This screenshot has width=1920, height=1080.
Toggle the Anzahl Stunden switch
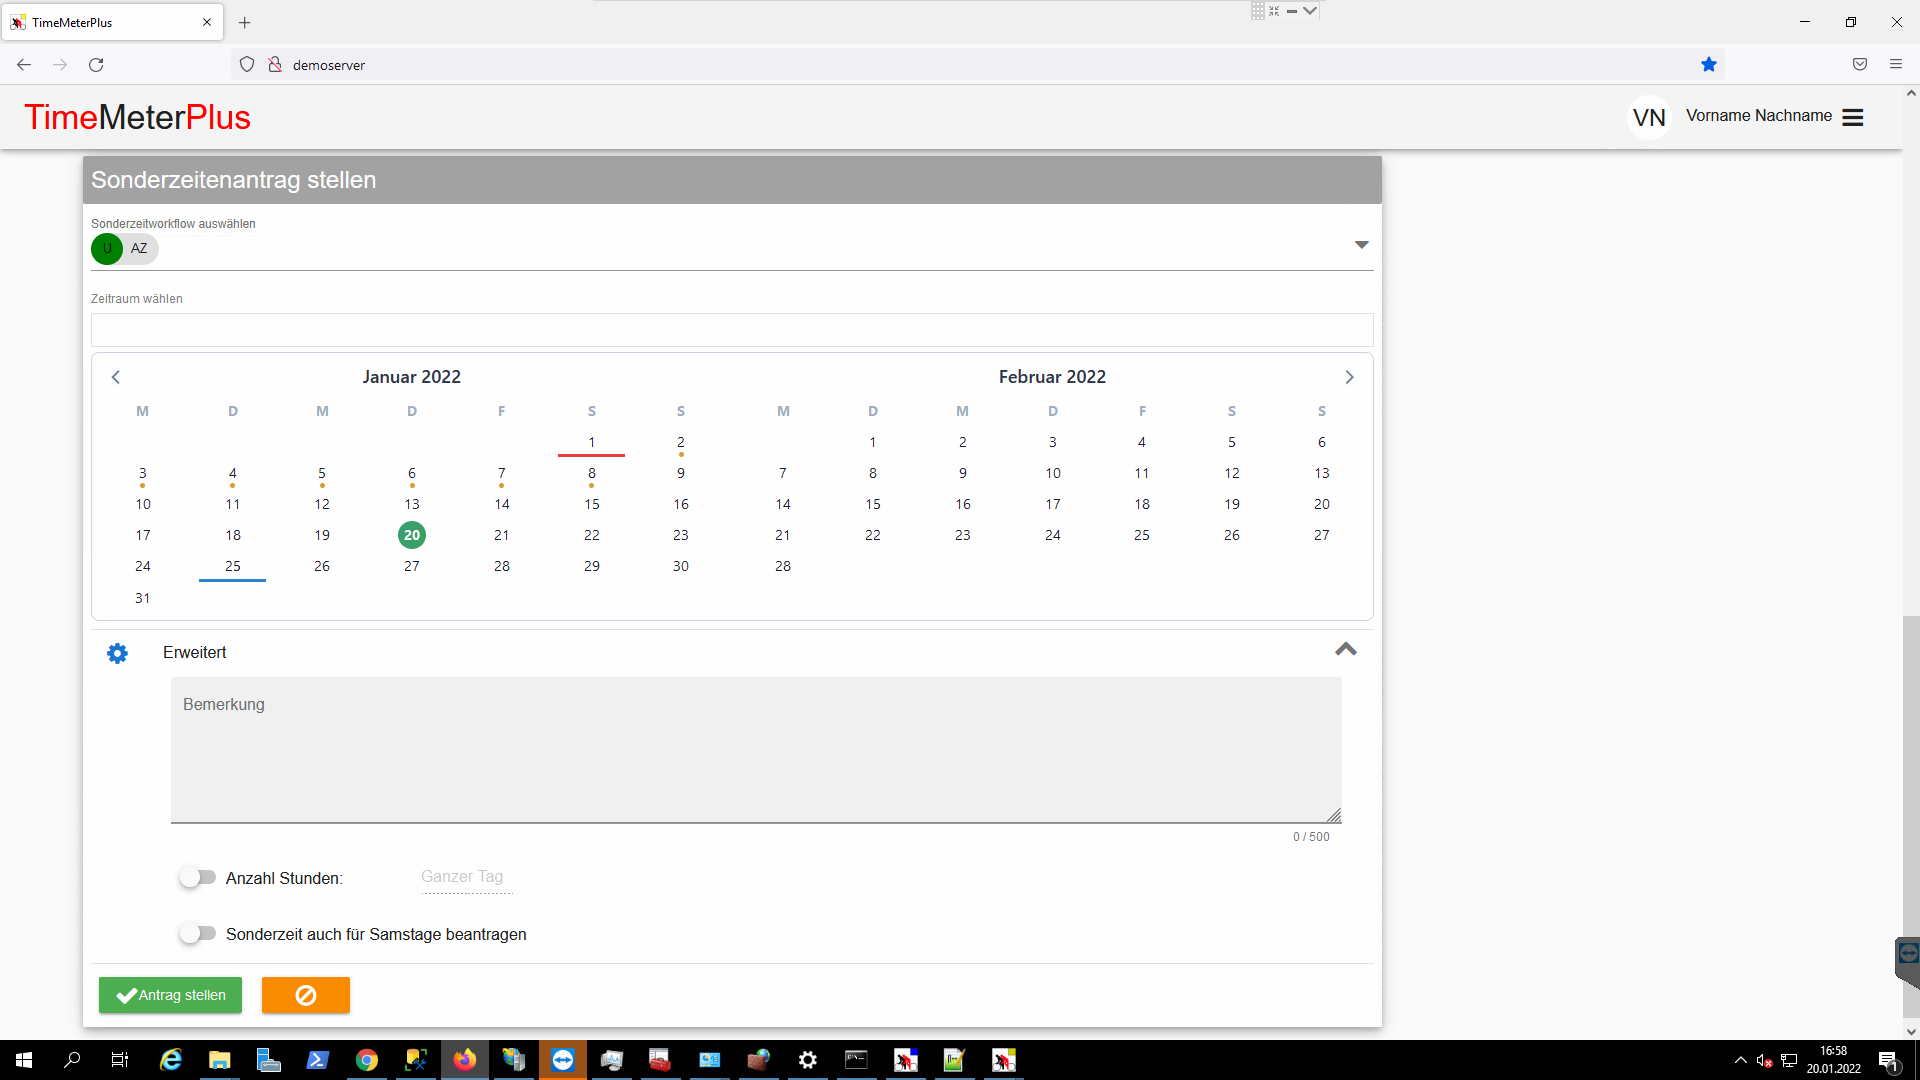[198, 877]
